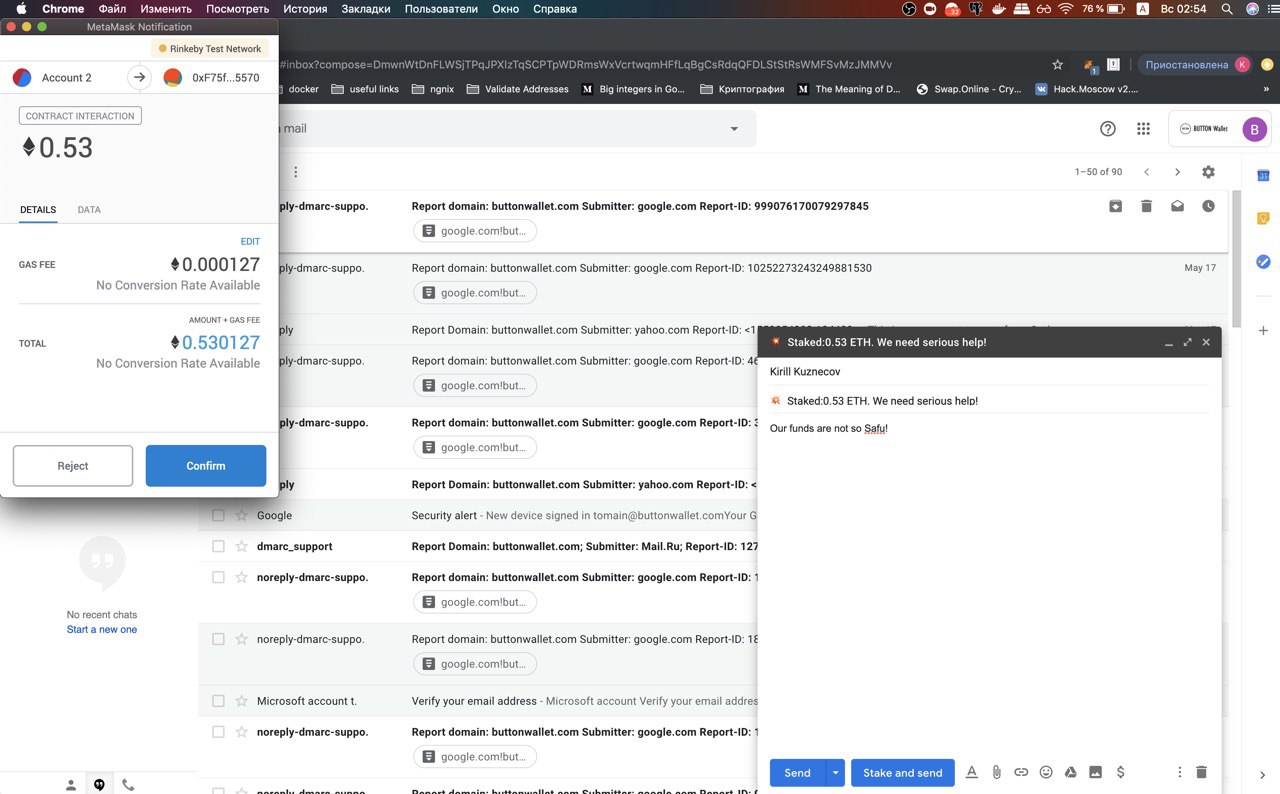1280x794 pixels.
Task: Bookmark this page with the star icon
Action: (x=1057, y=64)
